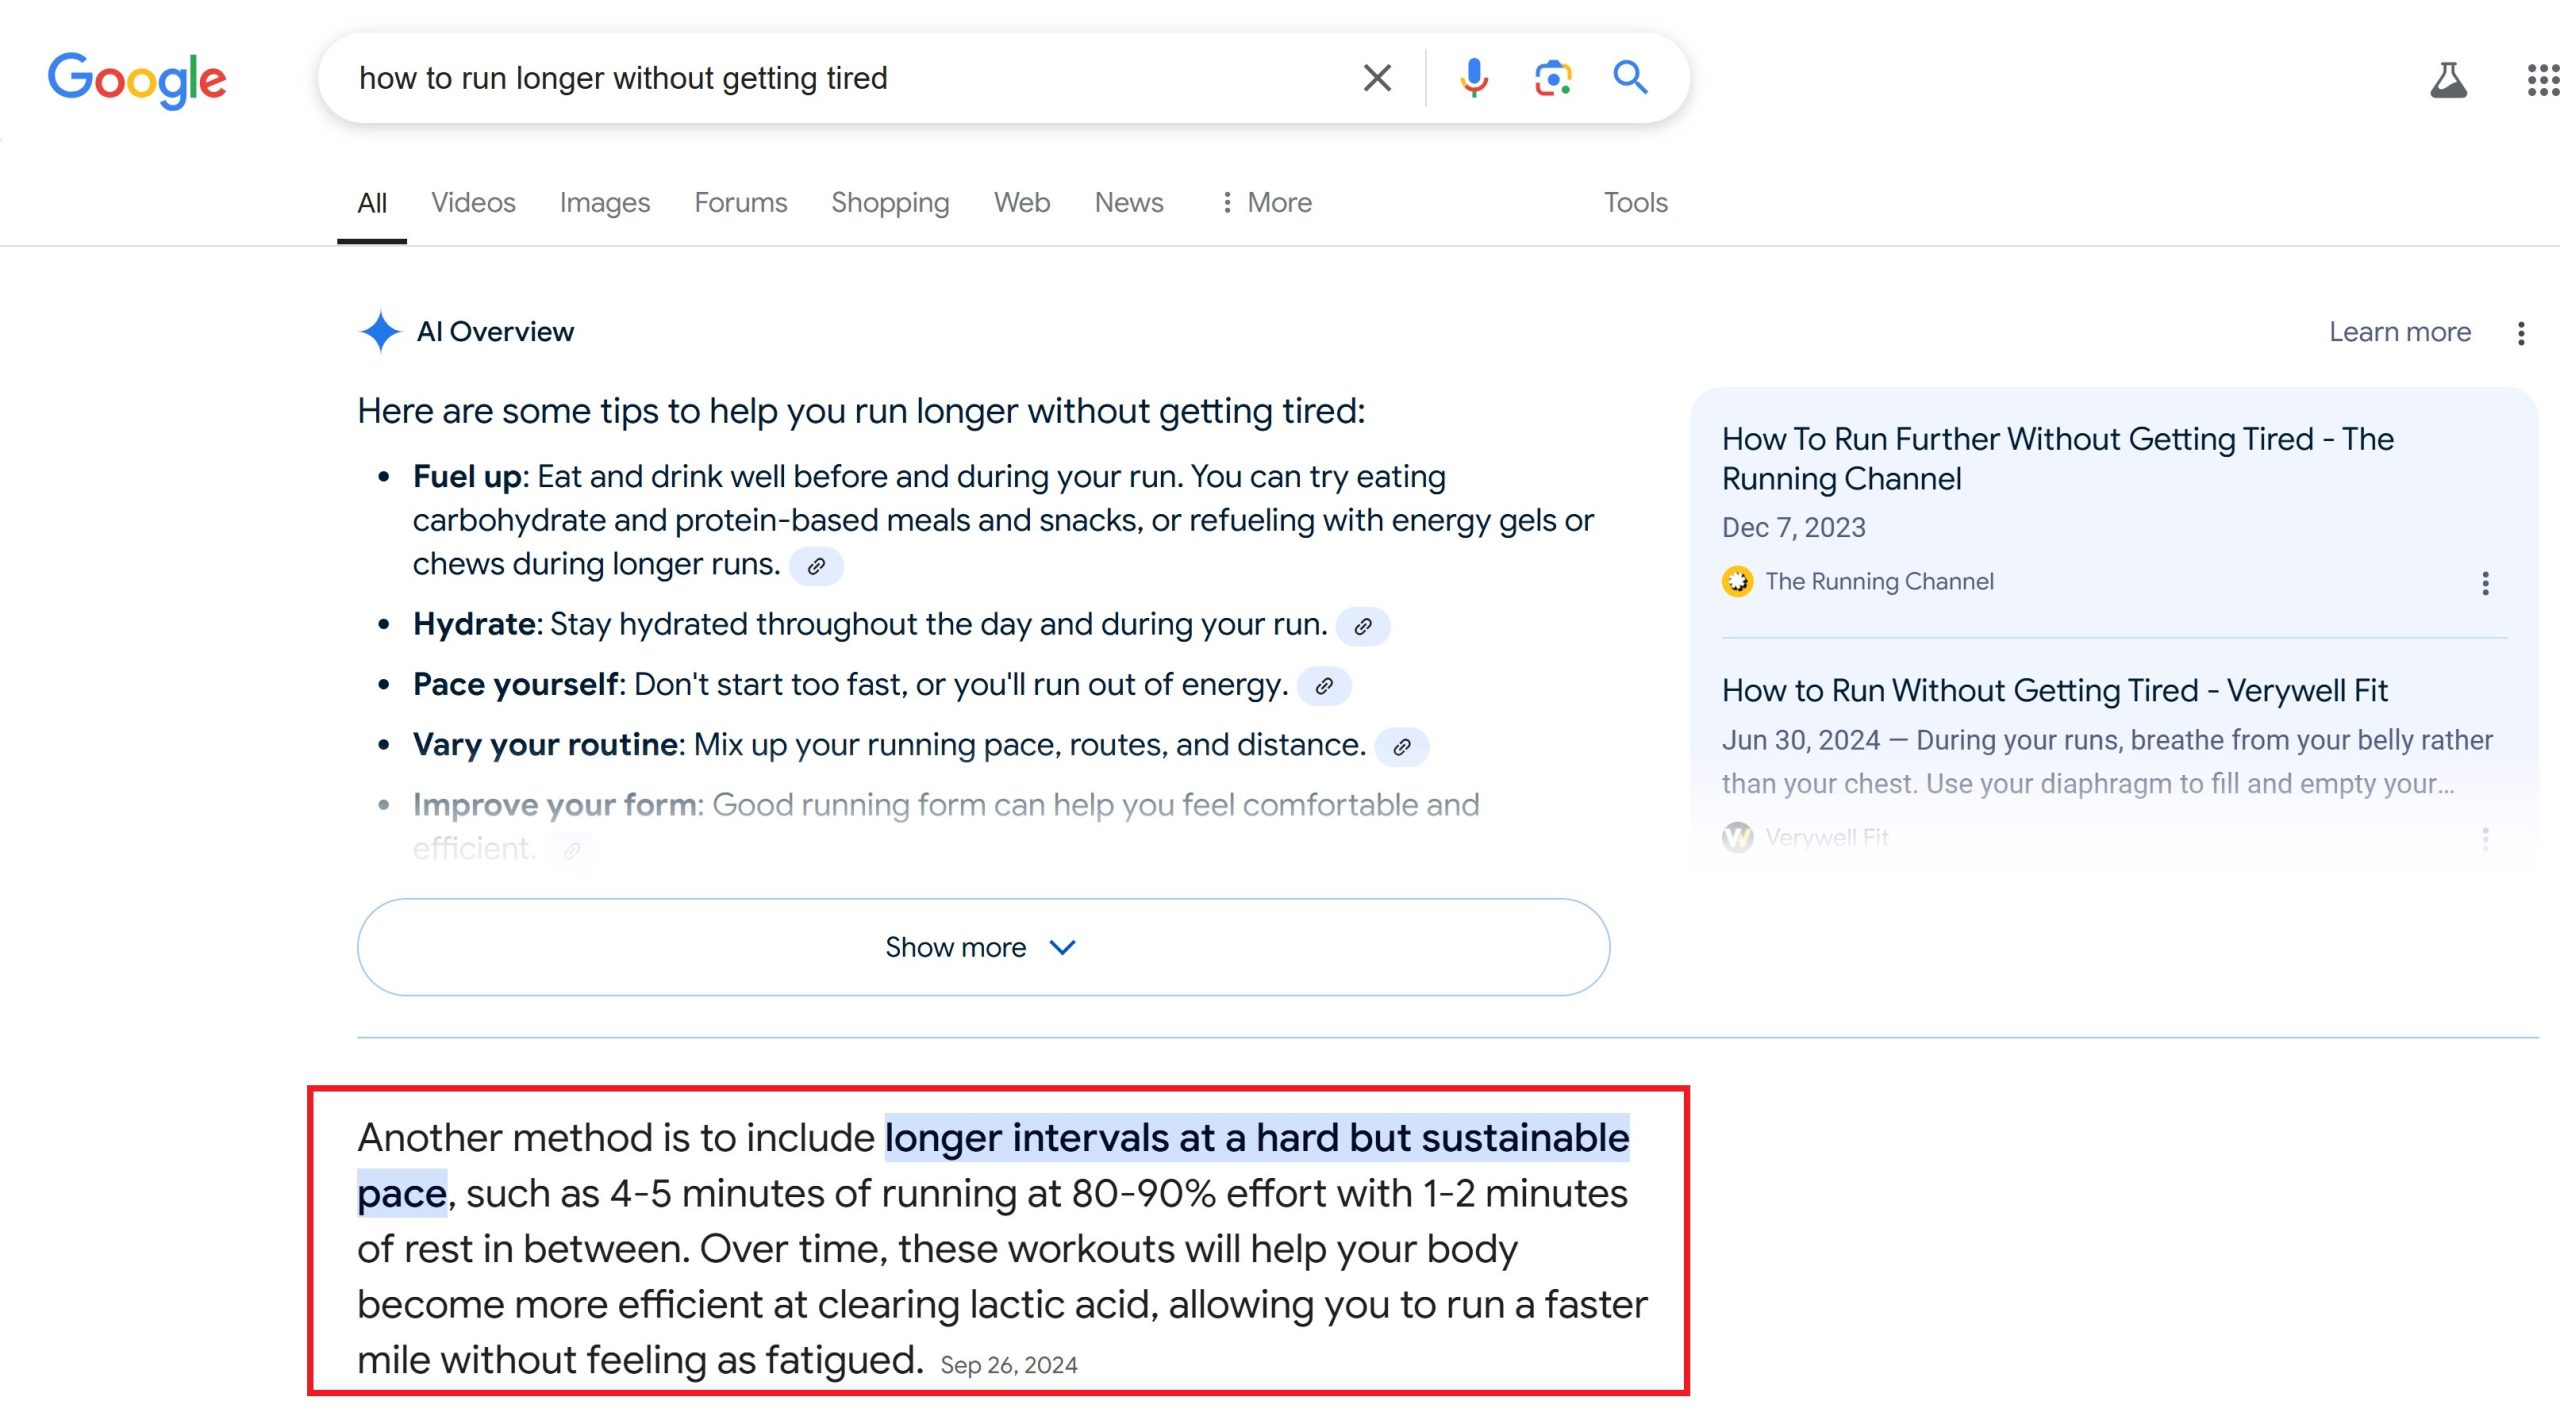
Task: Open the Tools search options
Action: tap(1635, 203)
